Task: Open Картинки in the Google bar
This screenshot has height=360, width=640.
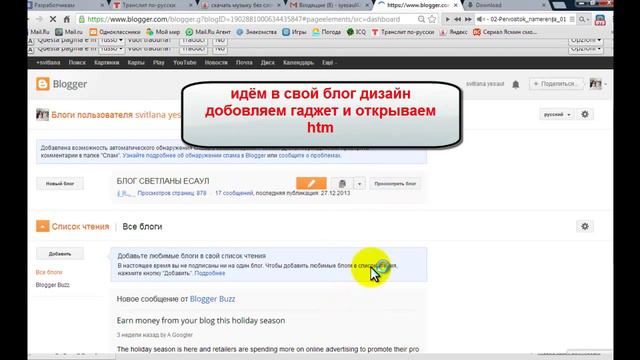Action: coord(107,62)
